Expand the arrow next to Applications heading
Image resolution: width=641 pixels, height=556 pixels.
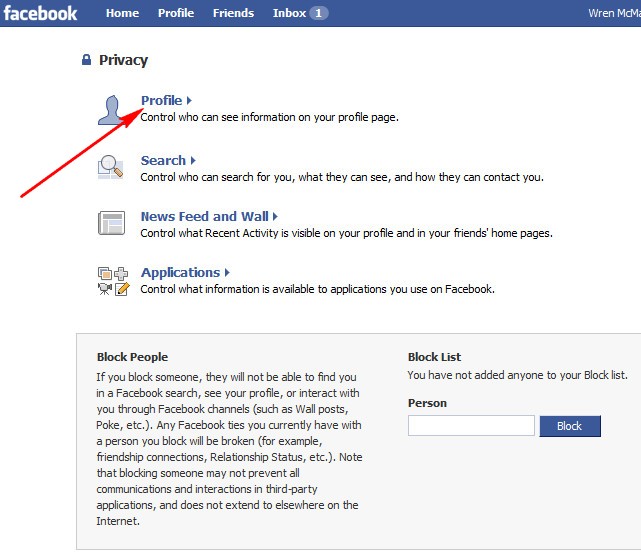(x=227, y=272)
